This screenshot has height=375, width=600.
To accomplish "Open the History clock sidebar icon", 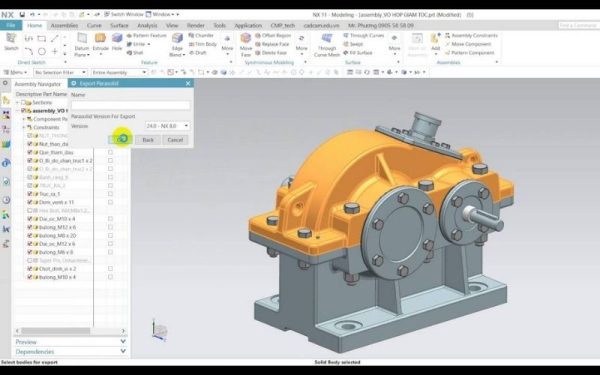I will pyautogui.click(x=6, y=200).
